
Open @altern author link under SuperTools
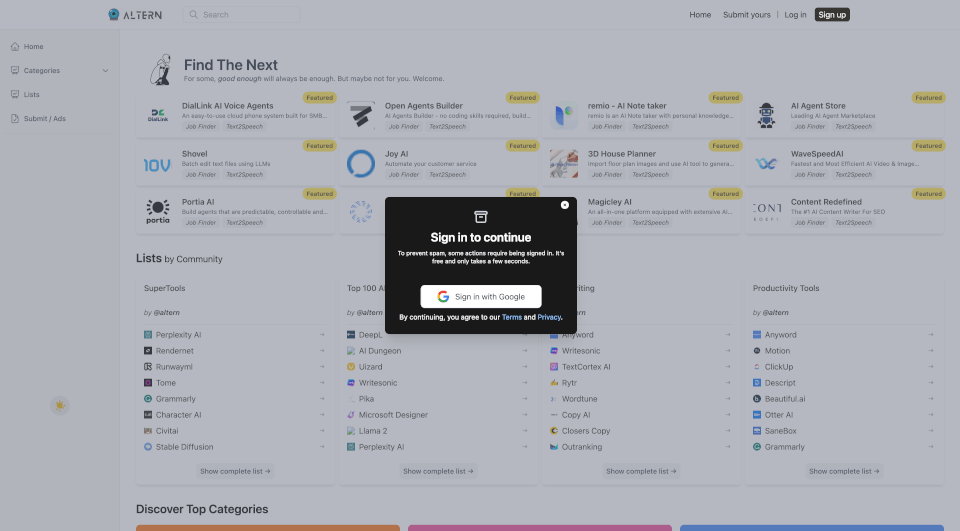point(166,312)
